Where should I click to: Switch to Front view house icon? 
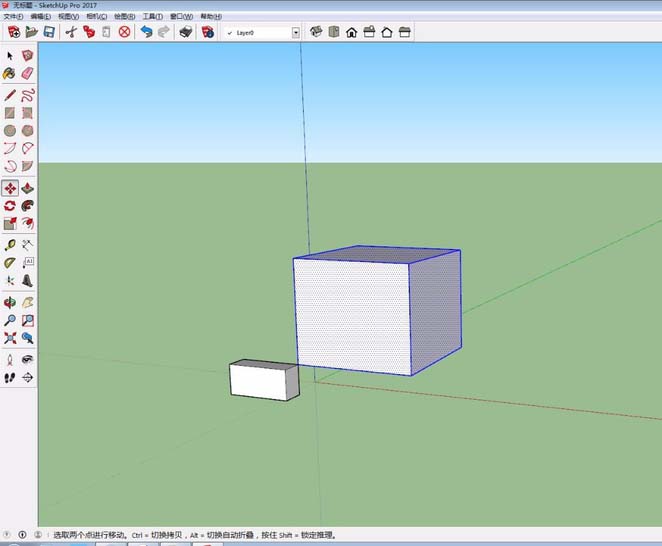351,32
